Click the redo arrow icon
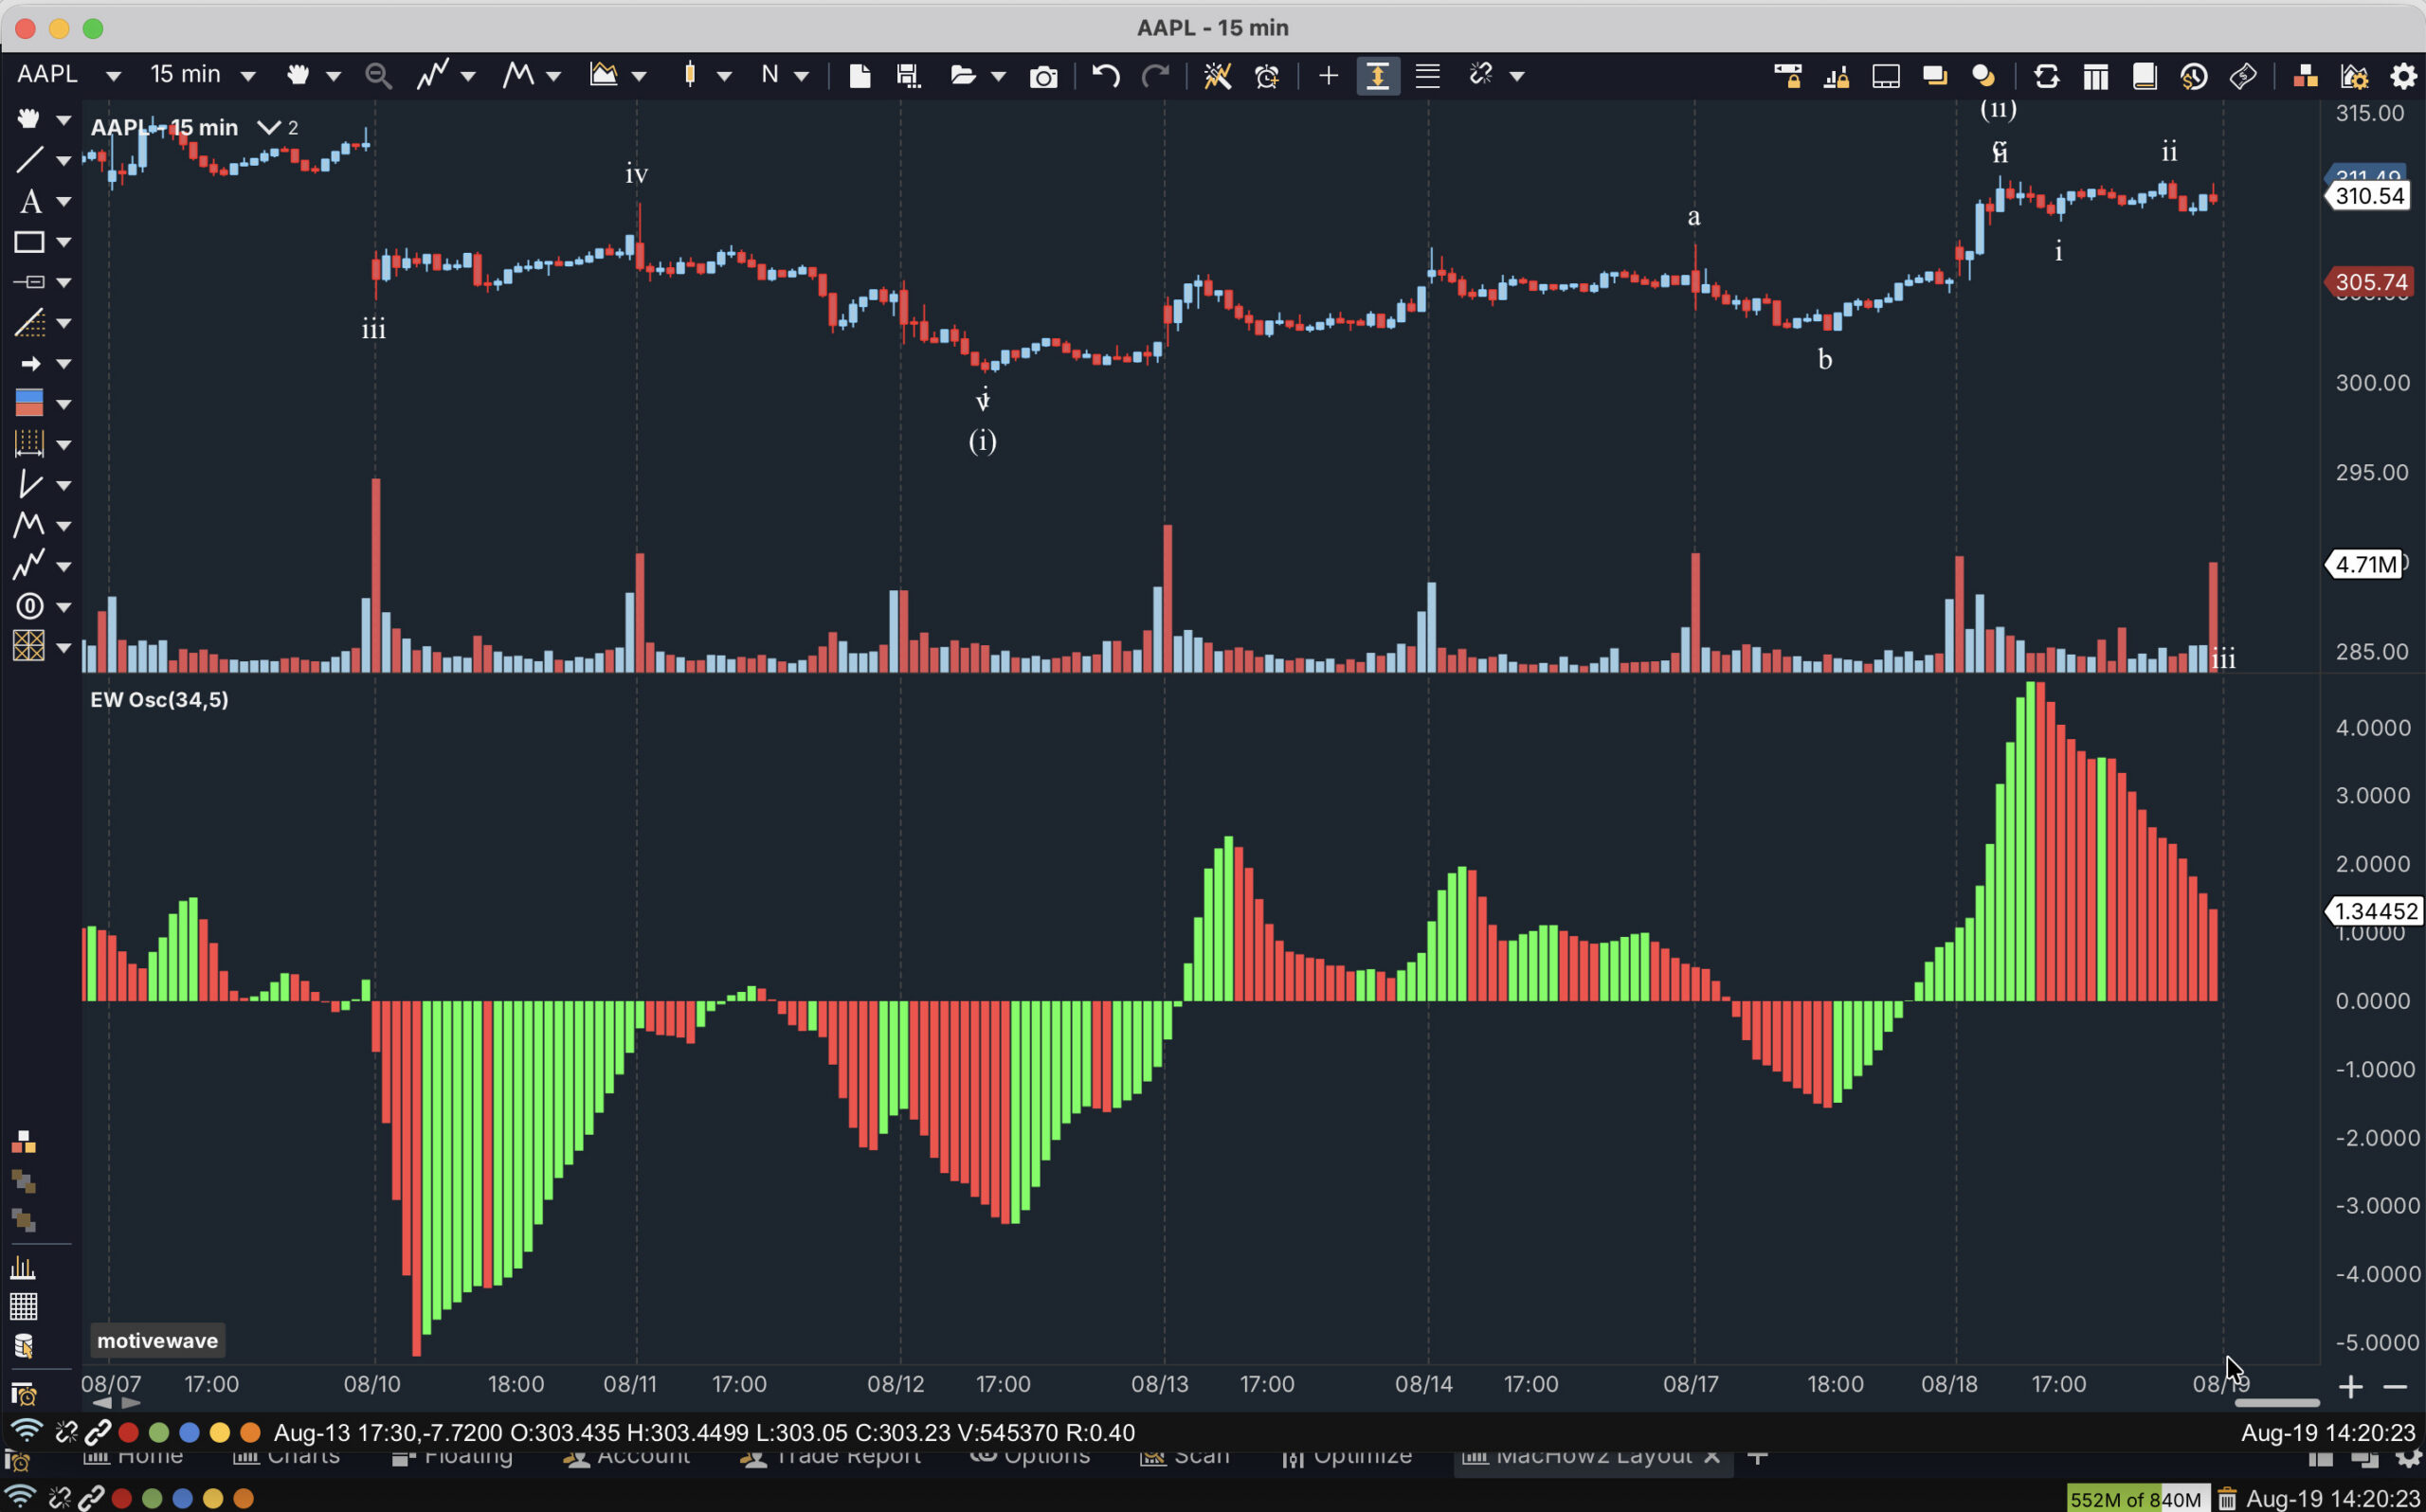2426x1512 pixels. click(1155, 76)
